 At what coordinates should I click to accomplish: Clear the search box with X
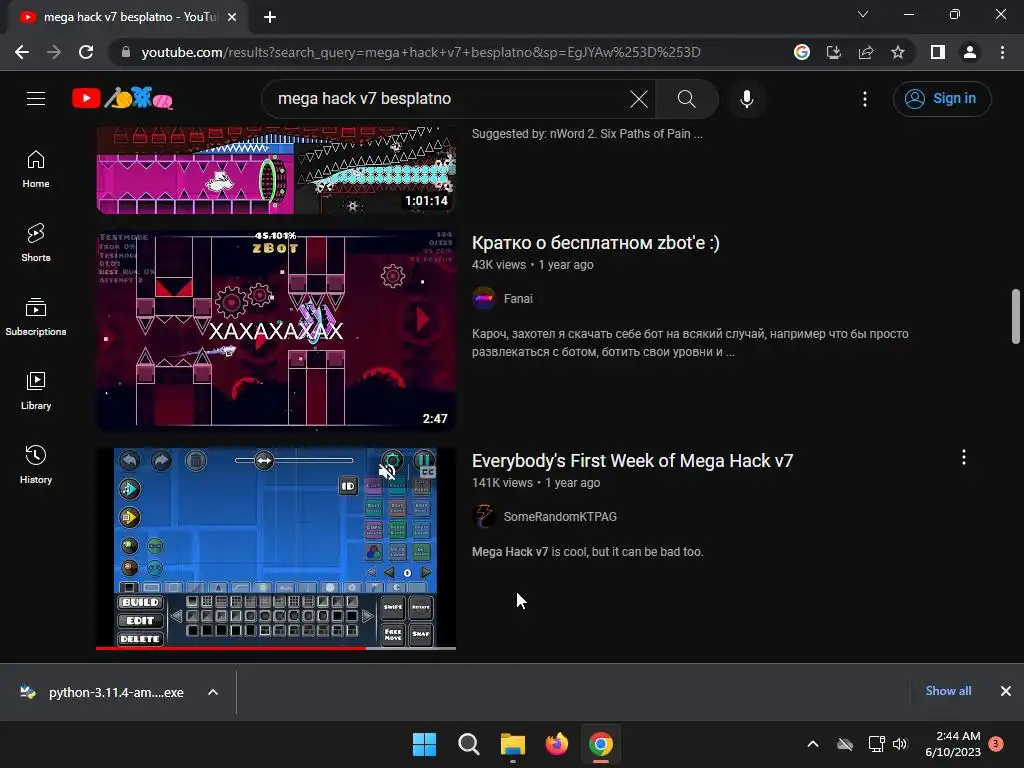pyautogui.click(x=638, y=99)
